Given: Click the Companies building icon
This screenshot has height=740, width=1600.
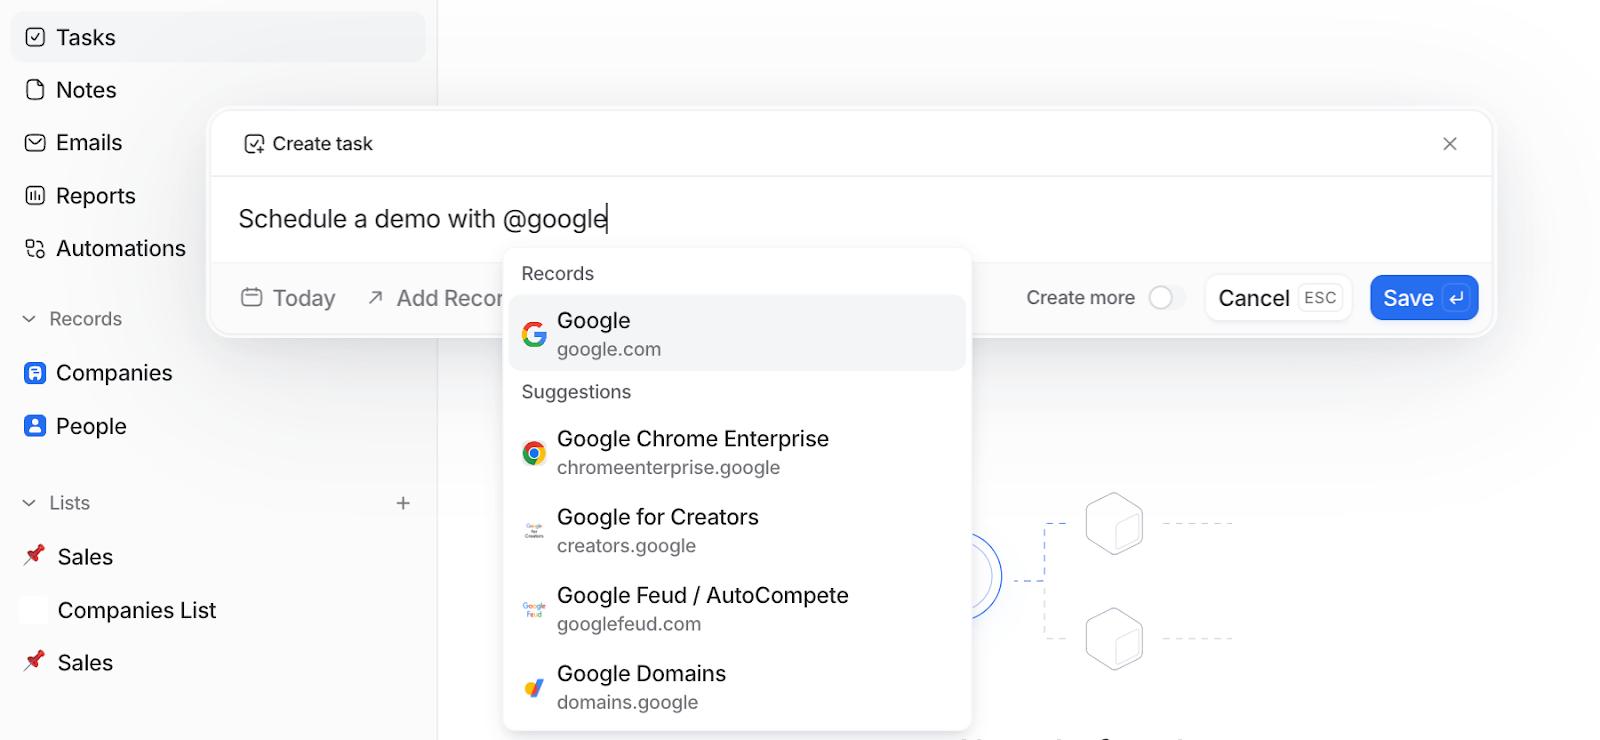Looking at the screenshot, I should 35,373.
